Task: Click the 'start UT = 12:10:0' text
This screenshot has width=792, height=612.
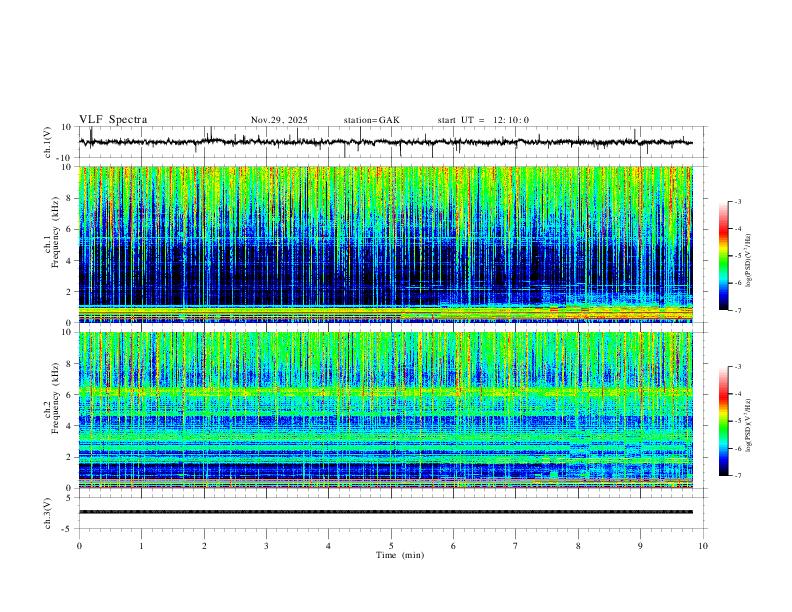Action: [483, 120]
